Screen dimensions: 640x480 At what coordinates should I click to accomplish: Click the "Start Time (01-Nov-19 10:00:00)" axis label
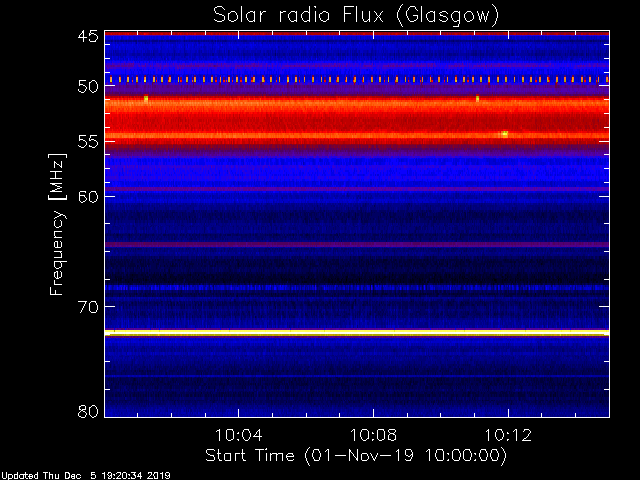click(356, 456)
